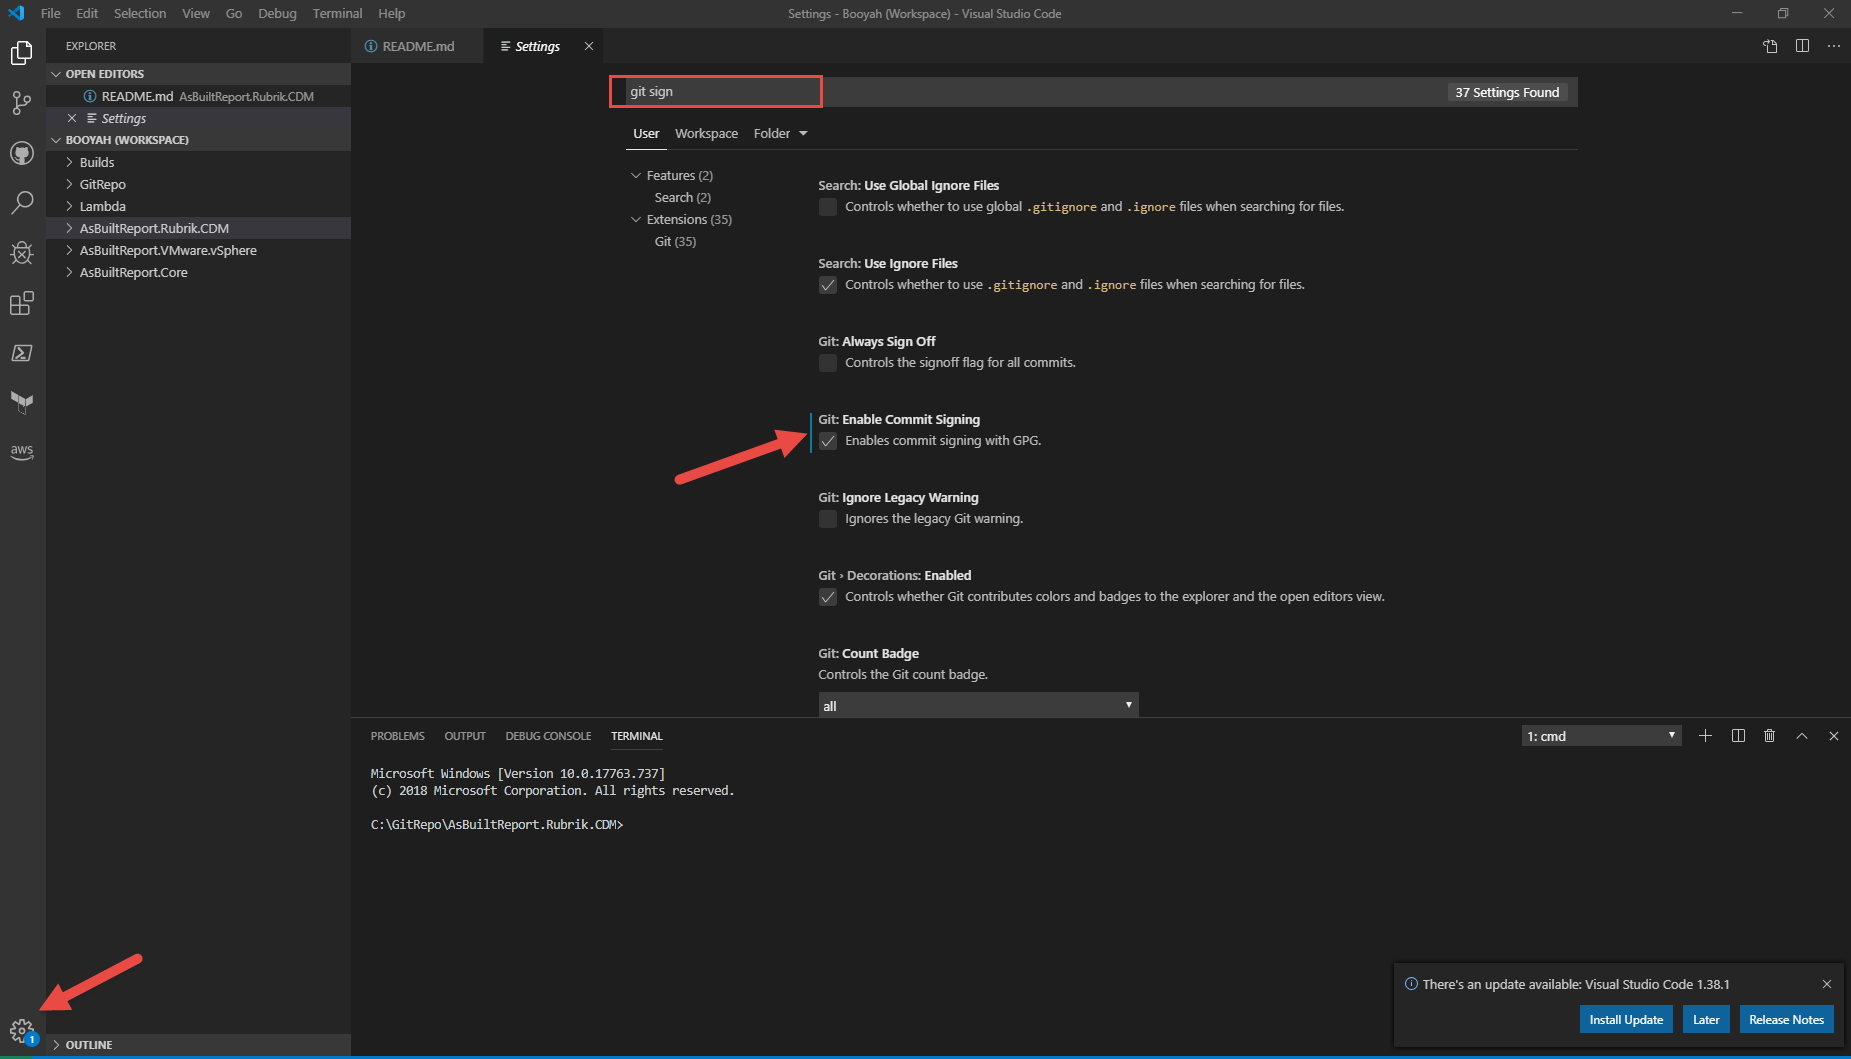Select the User settings tab

pyautogui.click(x=646, y=133)
